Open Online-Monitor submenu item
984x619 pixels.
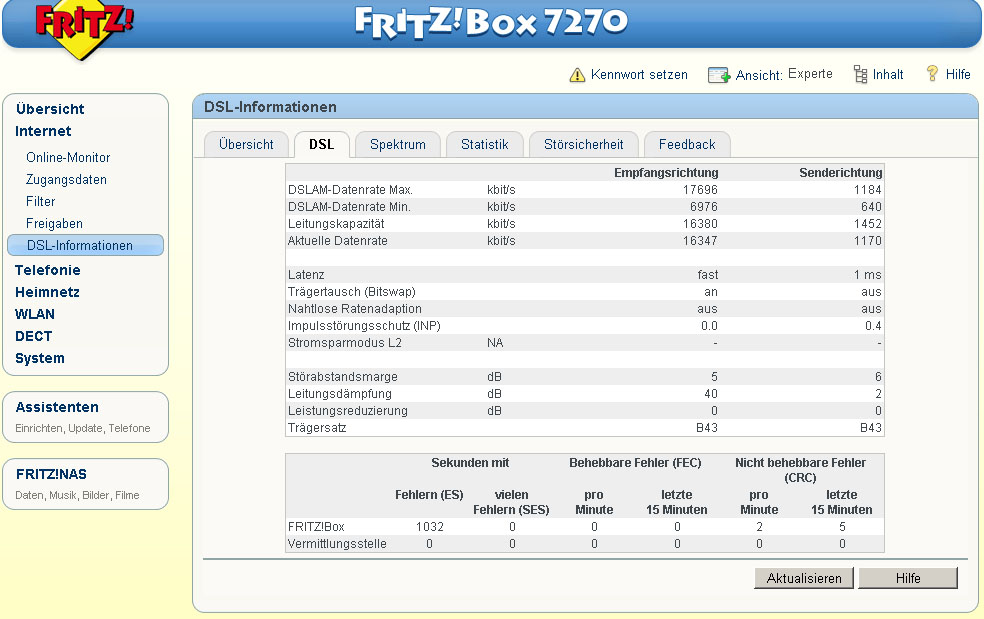click(x=68, y=158)
